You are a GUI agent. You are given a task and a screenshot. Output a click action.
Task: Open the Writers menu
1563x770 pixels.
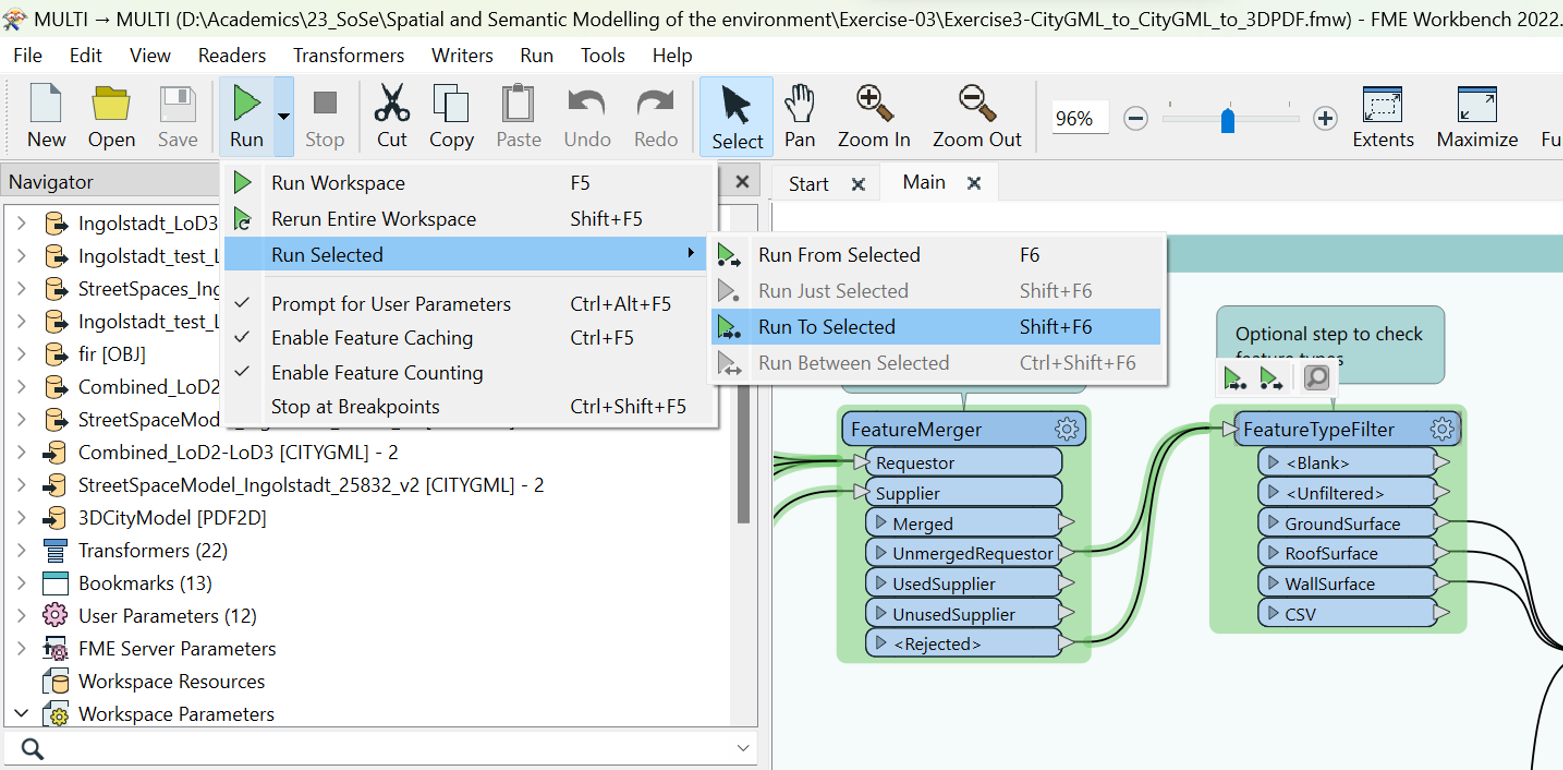click(462, 56)
